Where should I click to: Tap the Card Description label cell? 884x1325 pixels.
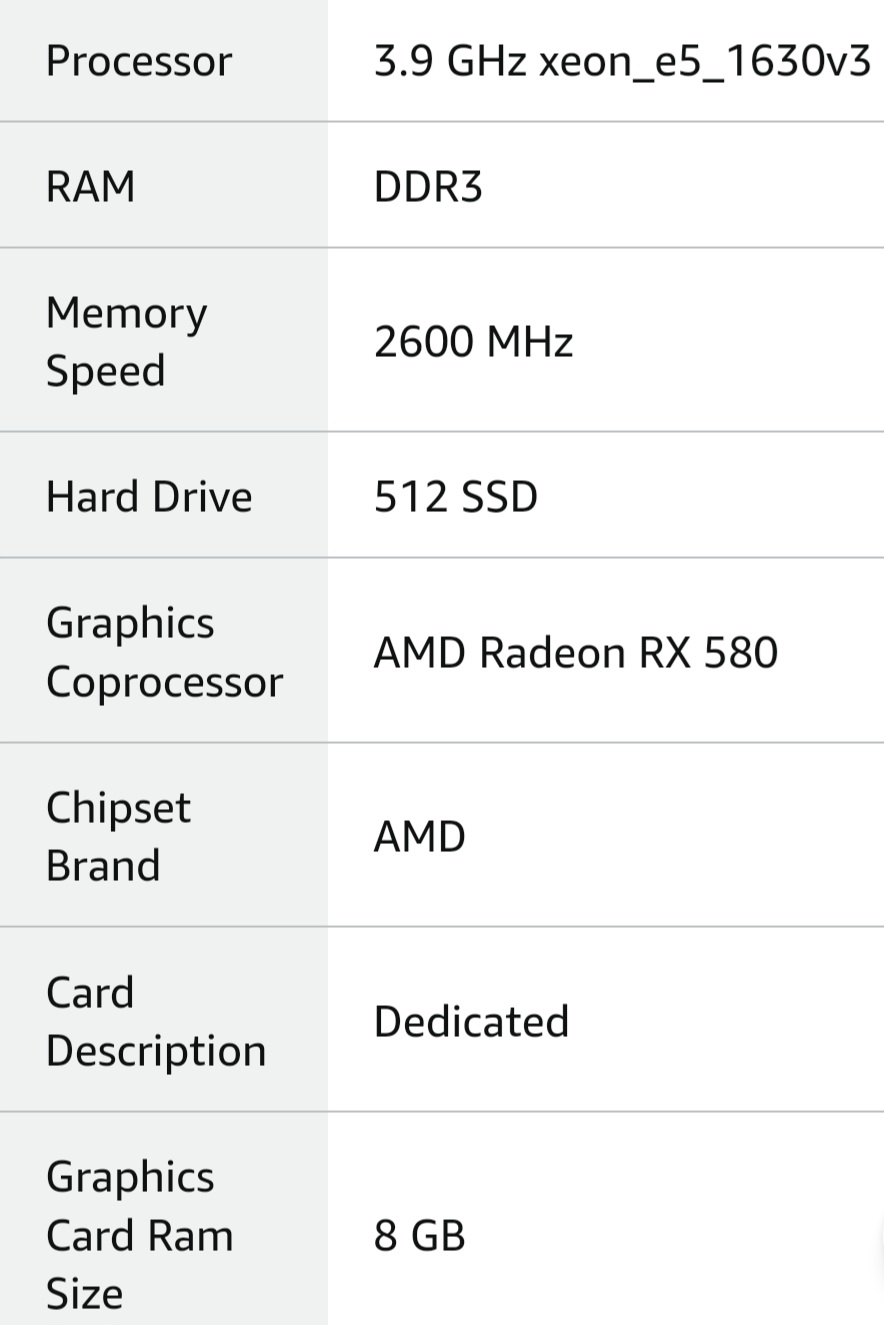pyautogui.click(x=156, y=1021)
